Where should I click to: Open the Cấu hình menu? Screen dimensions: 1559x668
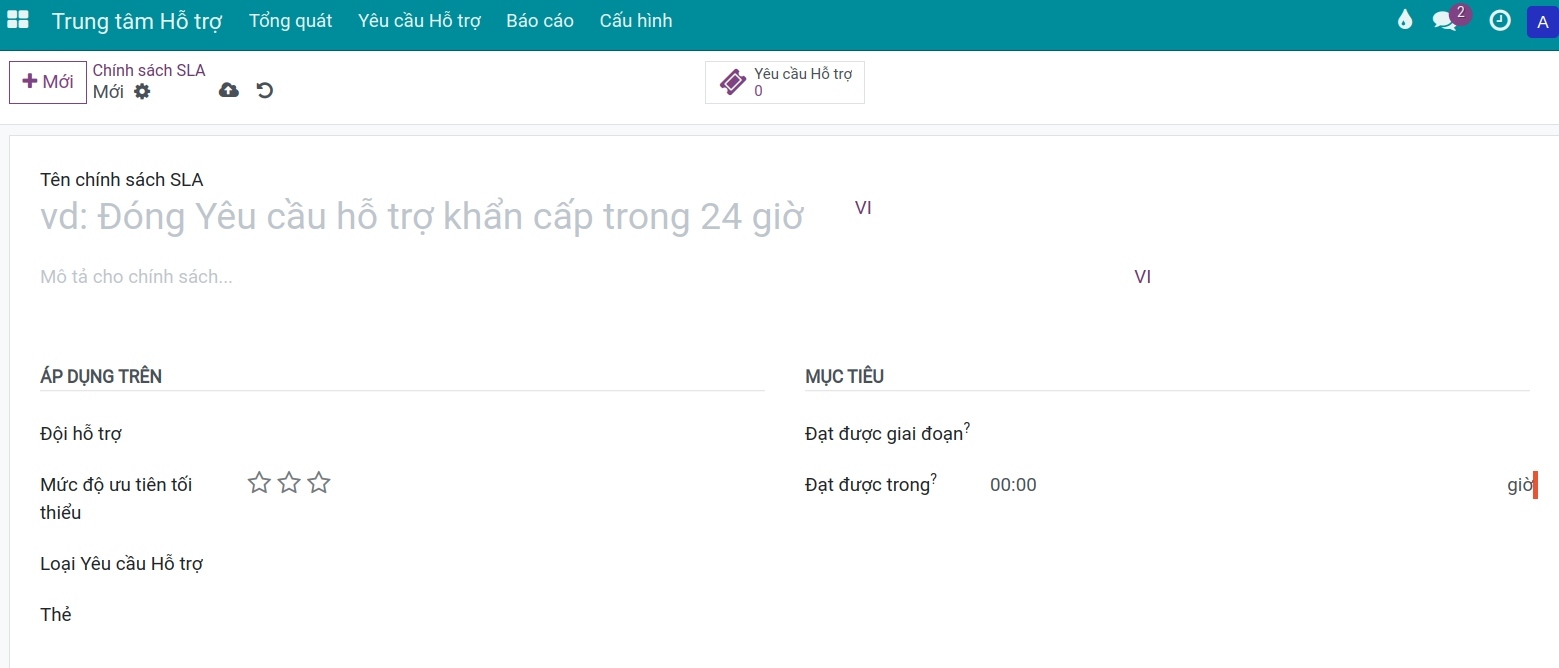click(x=636, y=20)
